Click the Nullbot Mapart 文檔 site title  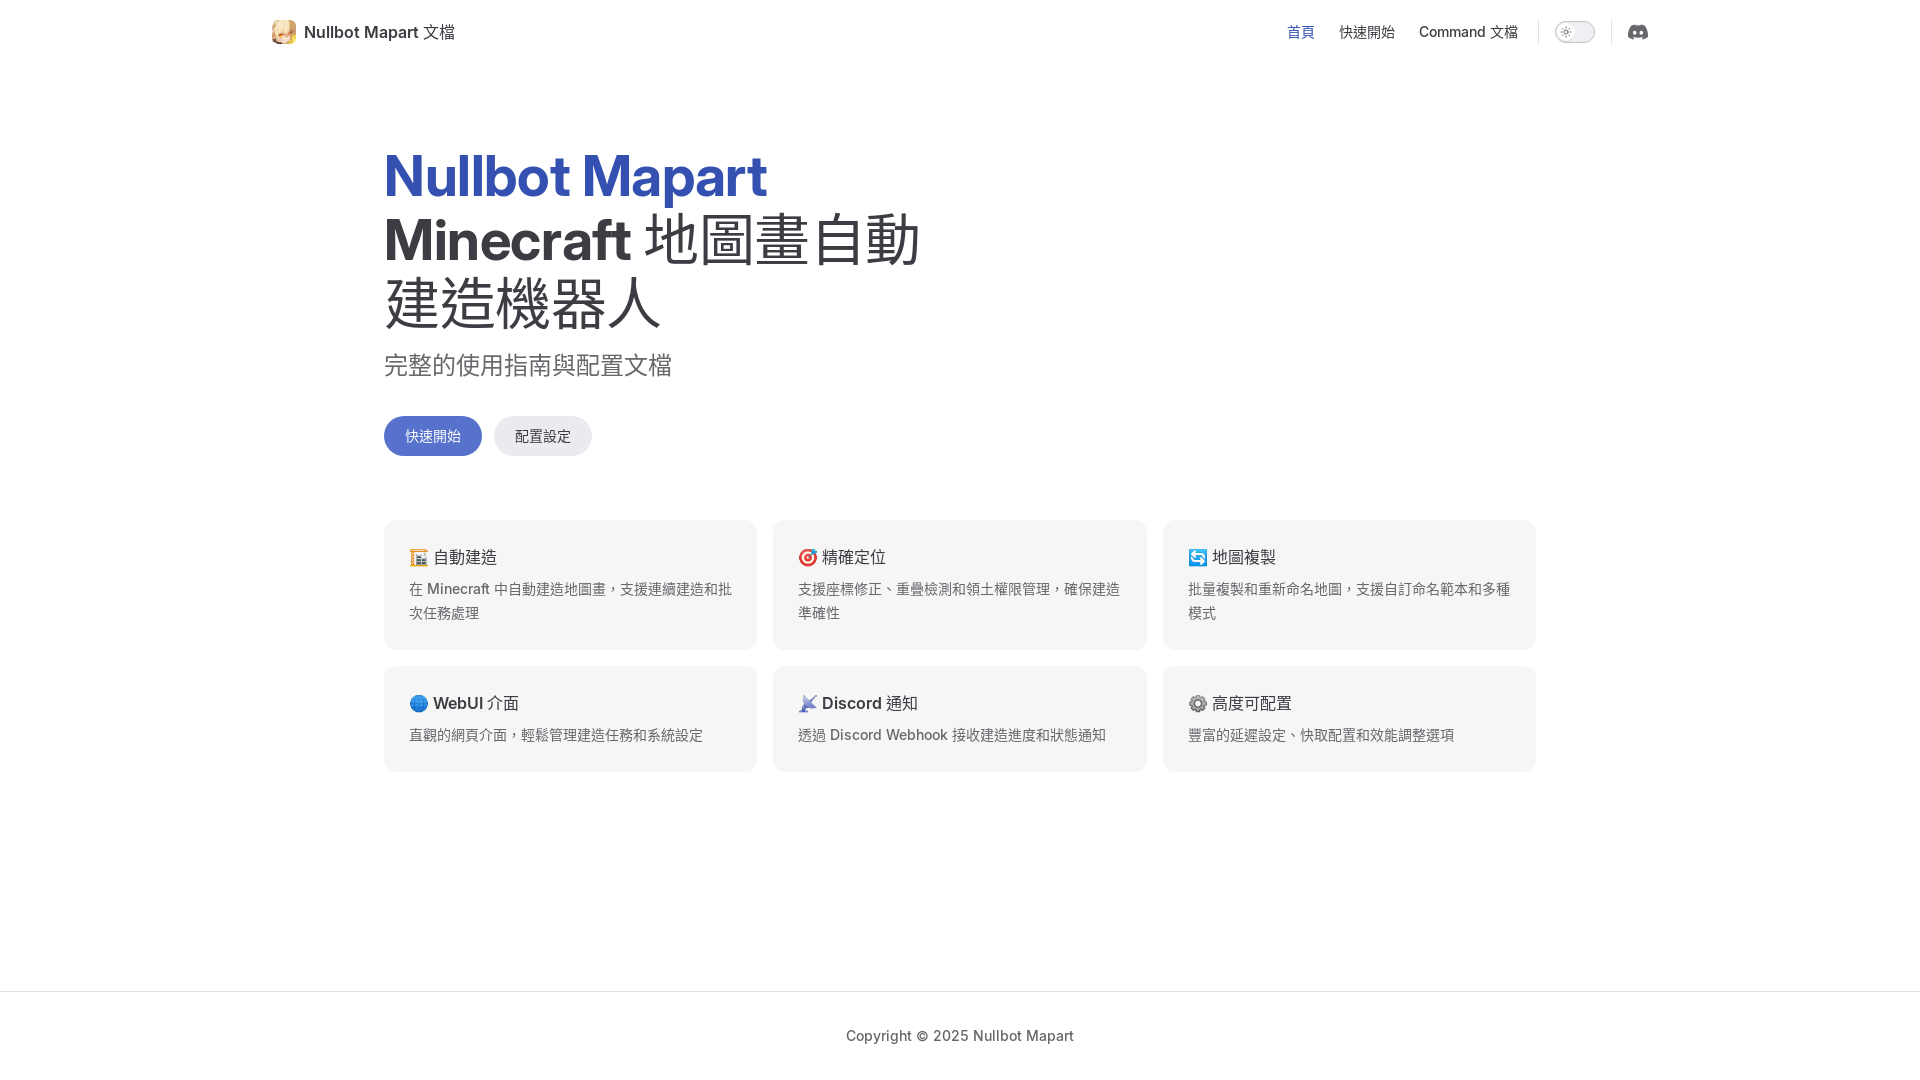(x=379, y=32)
